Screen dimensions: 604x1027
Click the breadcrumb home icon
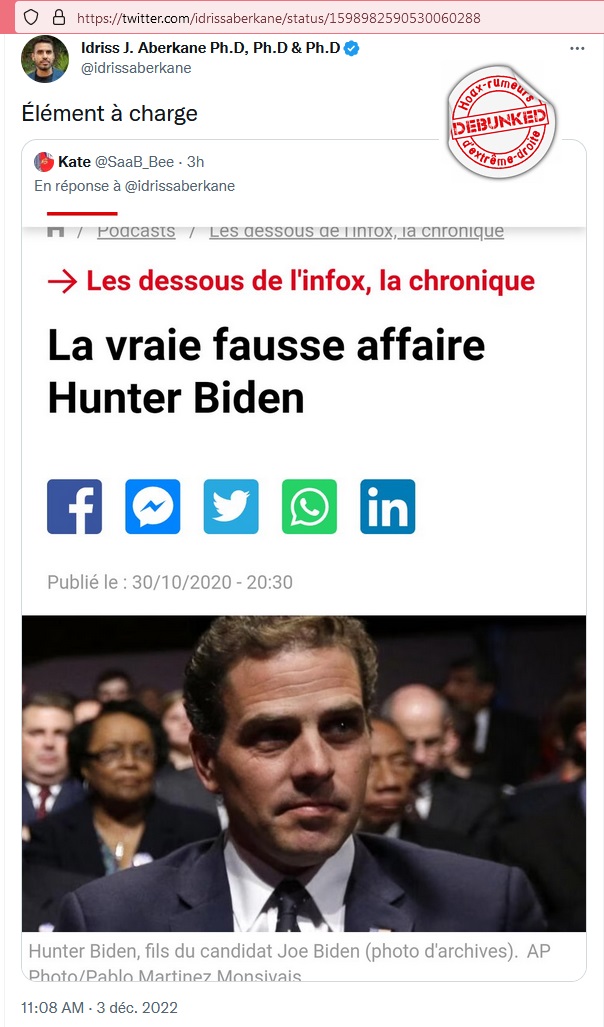(56, 231)
